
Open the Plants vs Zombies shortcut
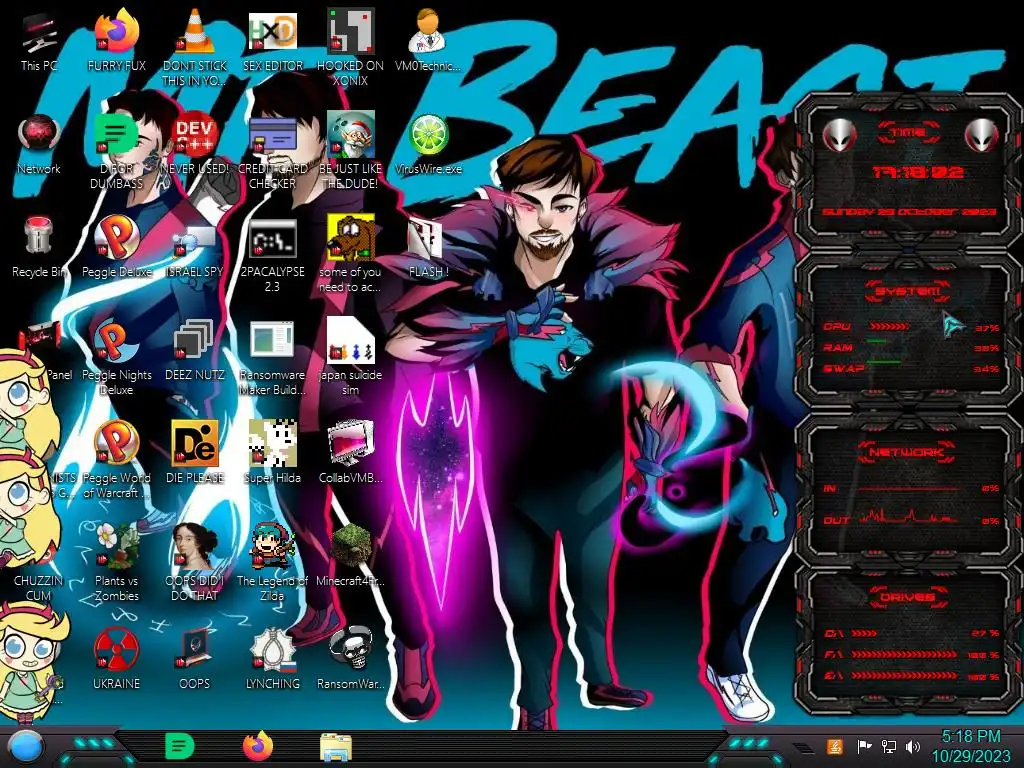(x=116, y=564)
